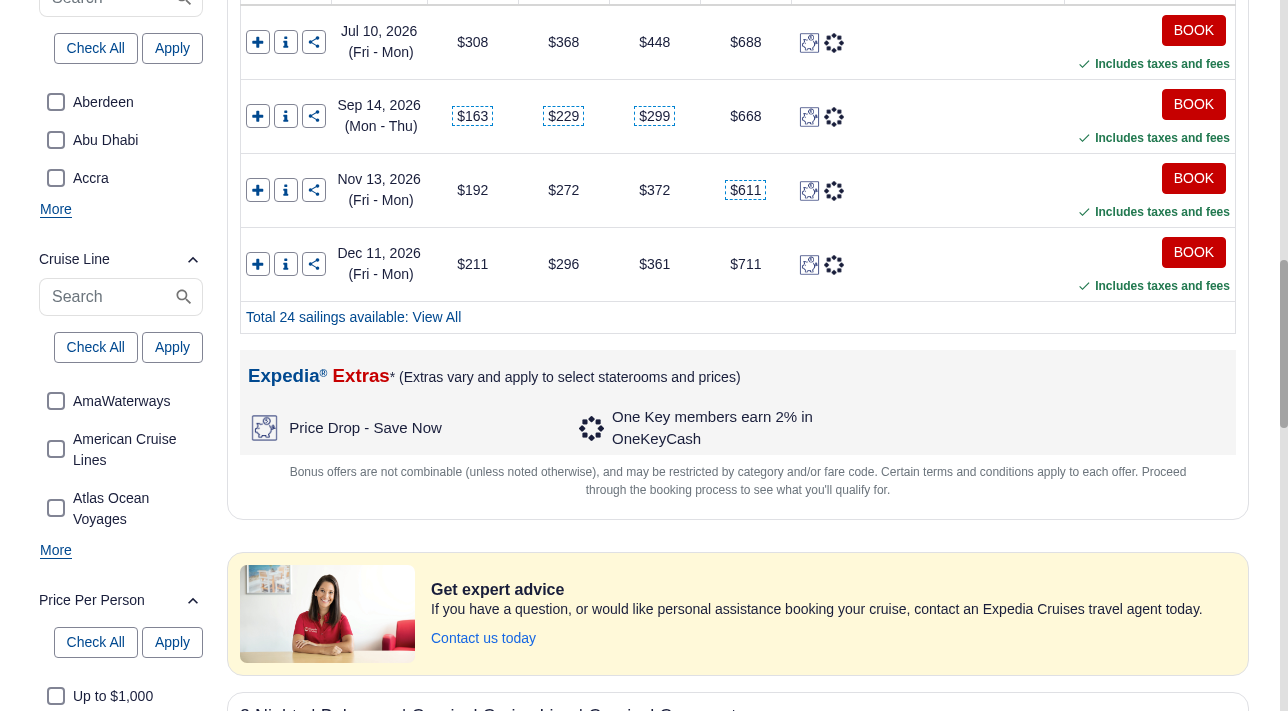Select the $229 price on Sep 14
The image size is (1288, 711).
click(563, 116)
